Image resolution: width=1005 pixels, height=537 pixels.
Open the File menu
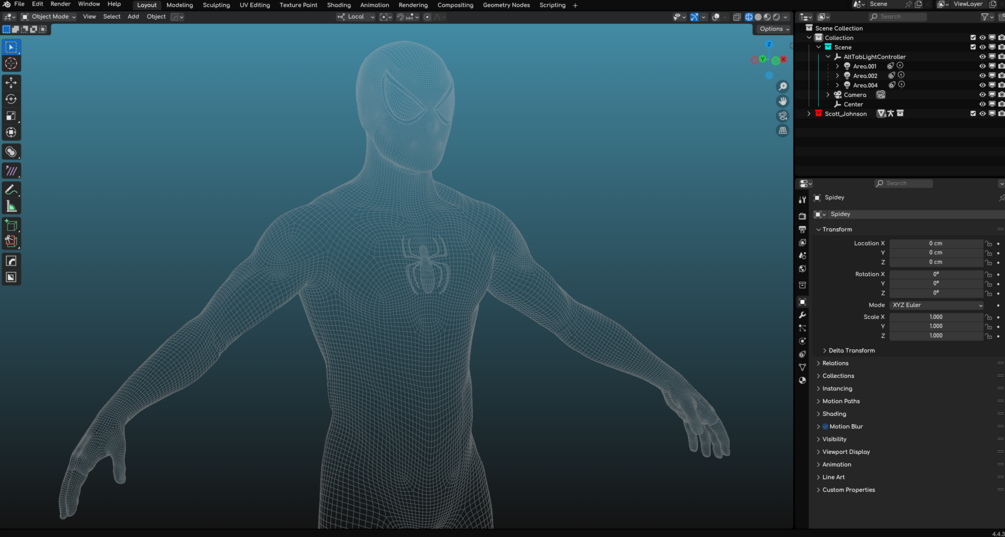pos(19,4)
